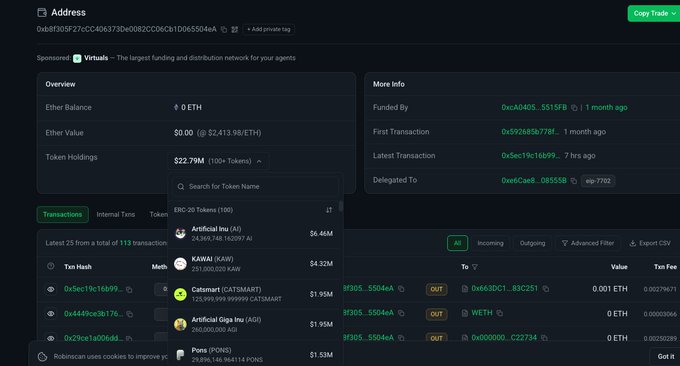Image resolution: width=680 pixels, height=366 pixels.
Task: Open funding time '1 month ago' link
Action: [x=606, y=107]
